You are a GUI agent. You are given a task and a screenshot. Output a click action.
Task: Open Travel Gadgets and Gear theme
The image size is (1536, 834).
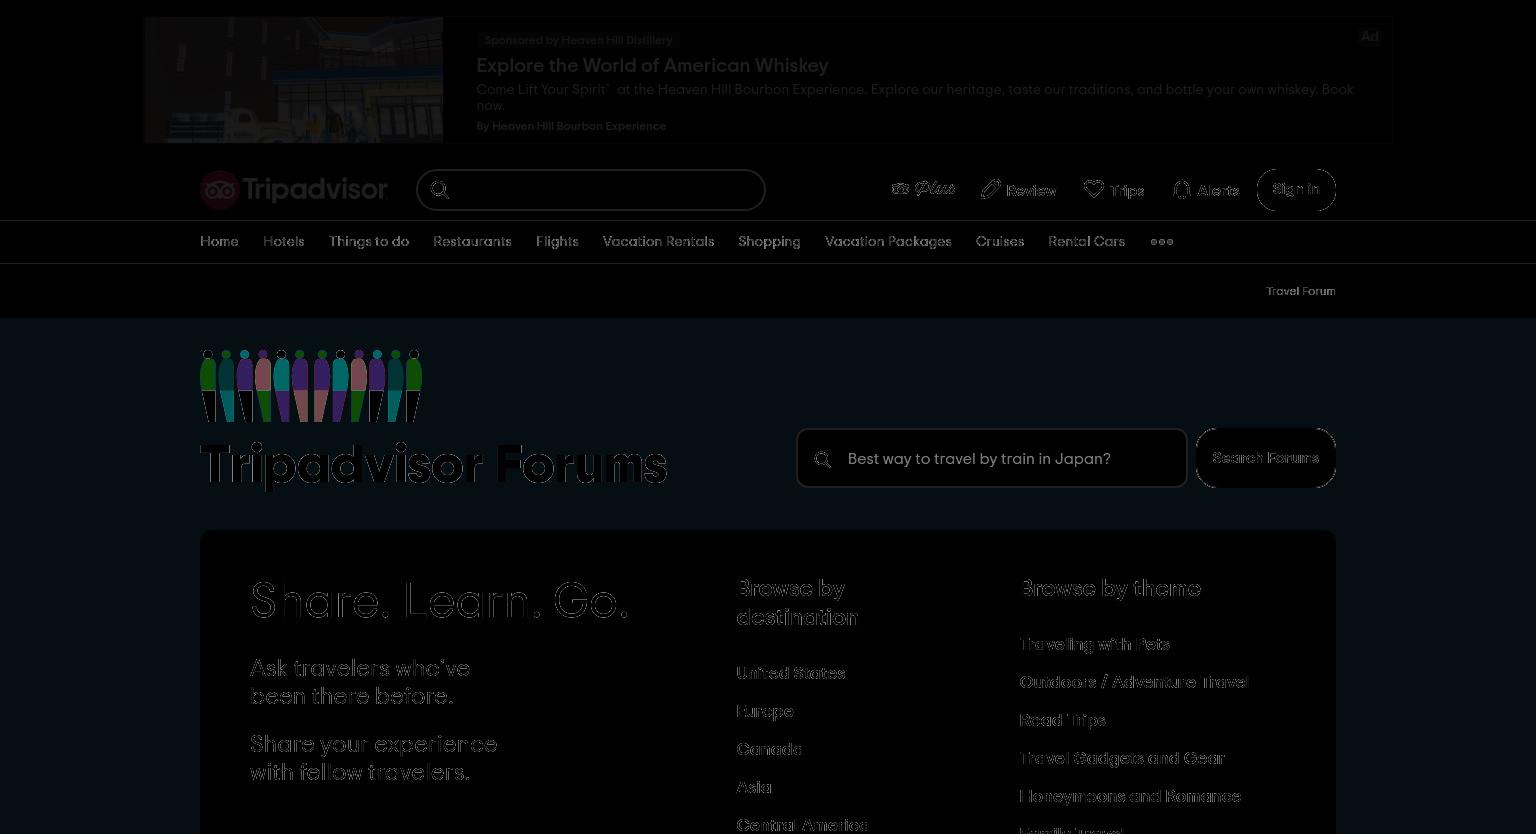pyautogui.click(x=1122, y=759)
